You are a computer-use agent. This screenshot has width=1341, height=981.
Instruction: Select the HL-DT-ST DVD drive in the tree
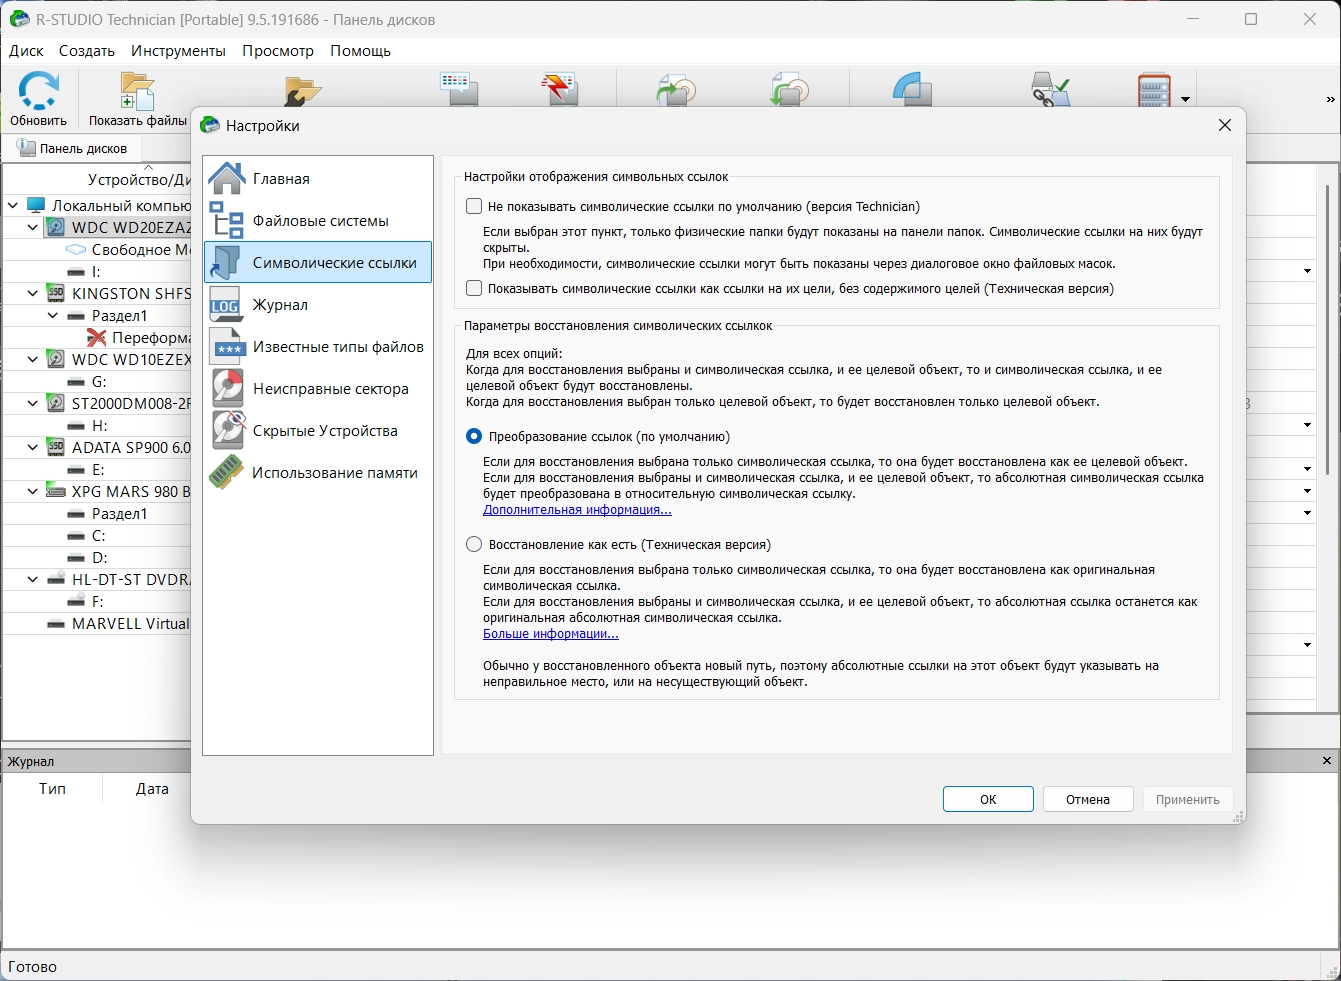pyautogui.click(x=130, y=579)
